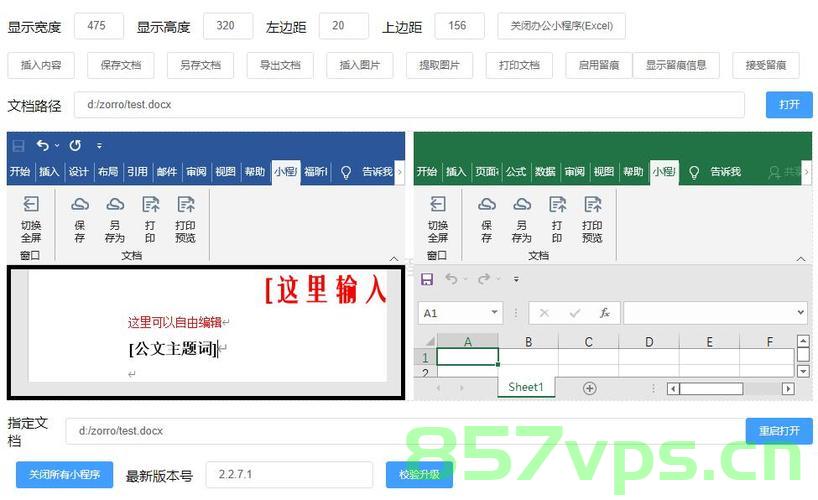Viewport: 818px width, 500px height.
Task: Expand the Excel formula bar arrow
Action: 801,313
